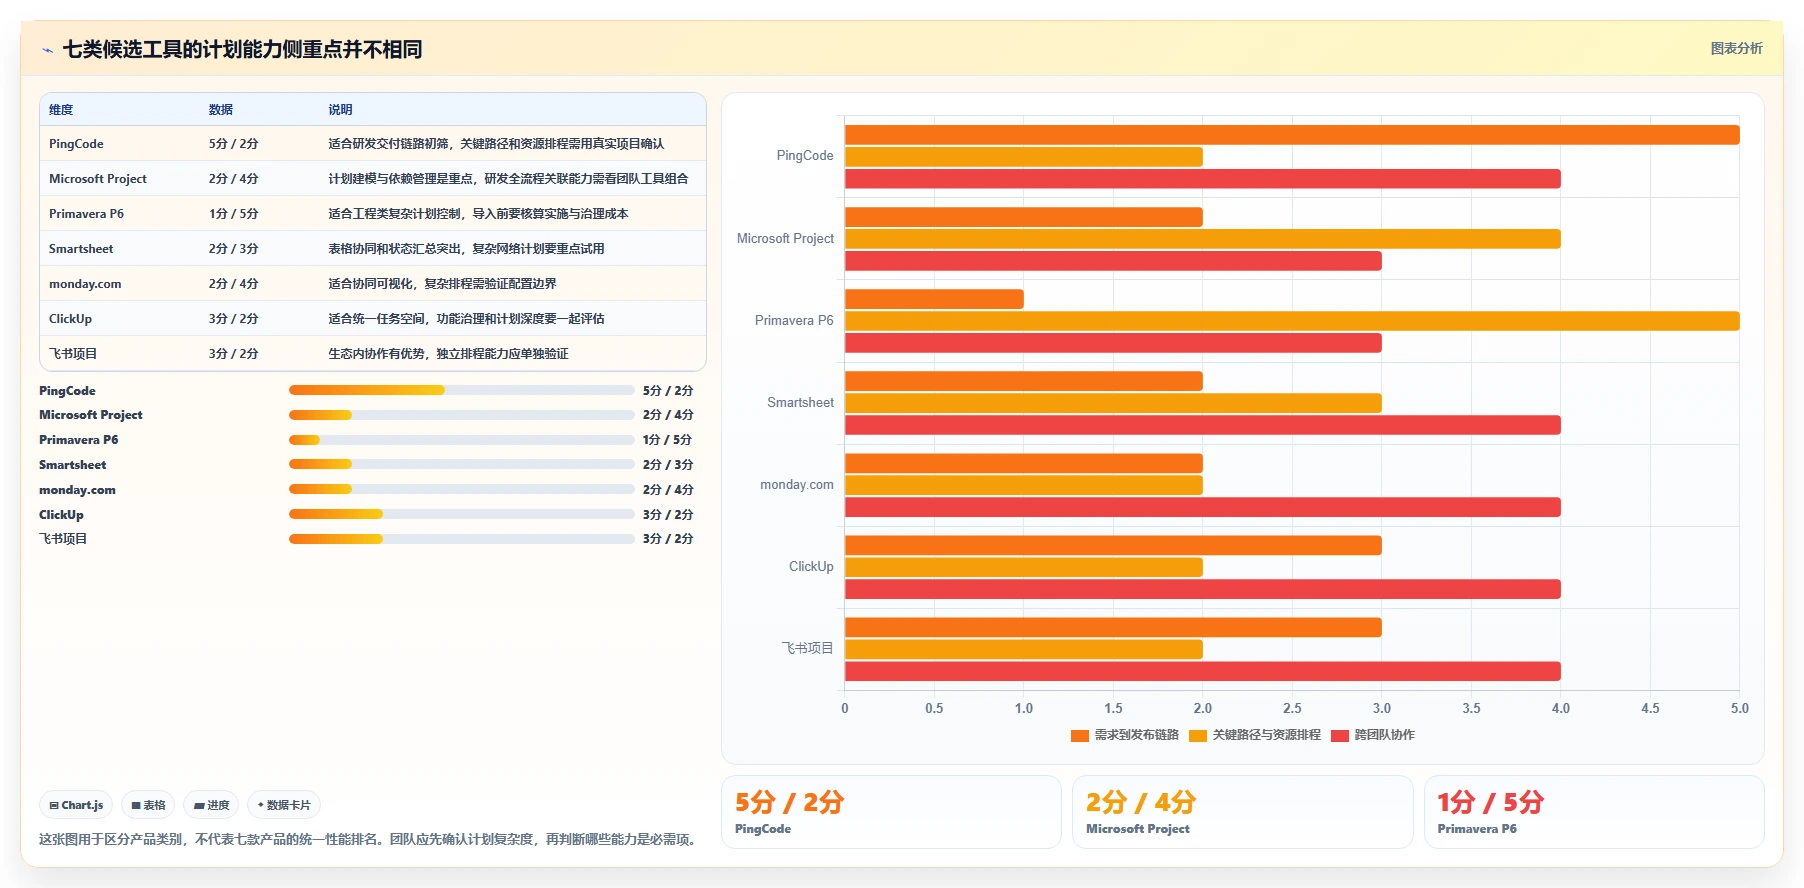Click Primavera P6 long yellow chart bar
Viewport: 1804px width, 888px height.
(x=1292, y=321)
